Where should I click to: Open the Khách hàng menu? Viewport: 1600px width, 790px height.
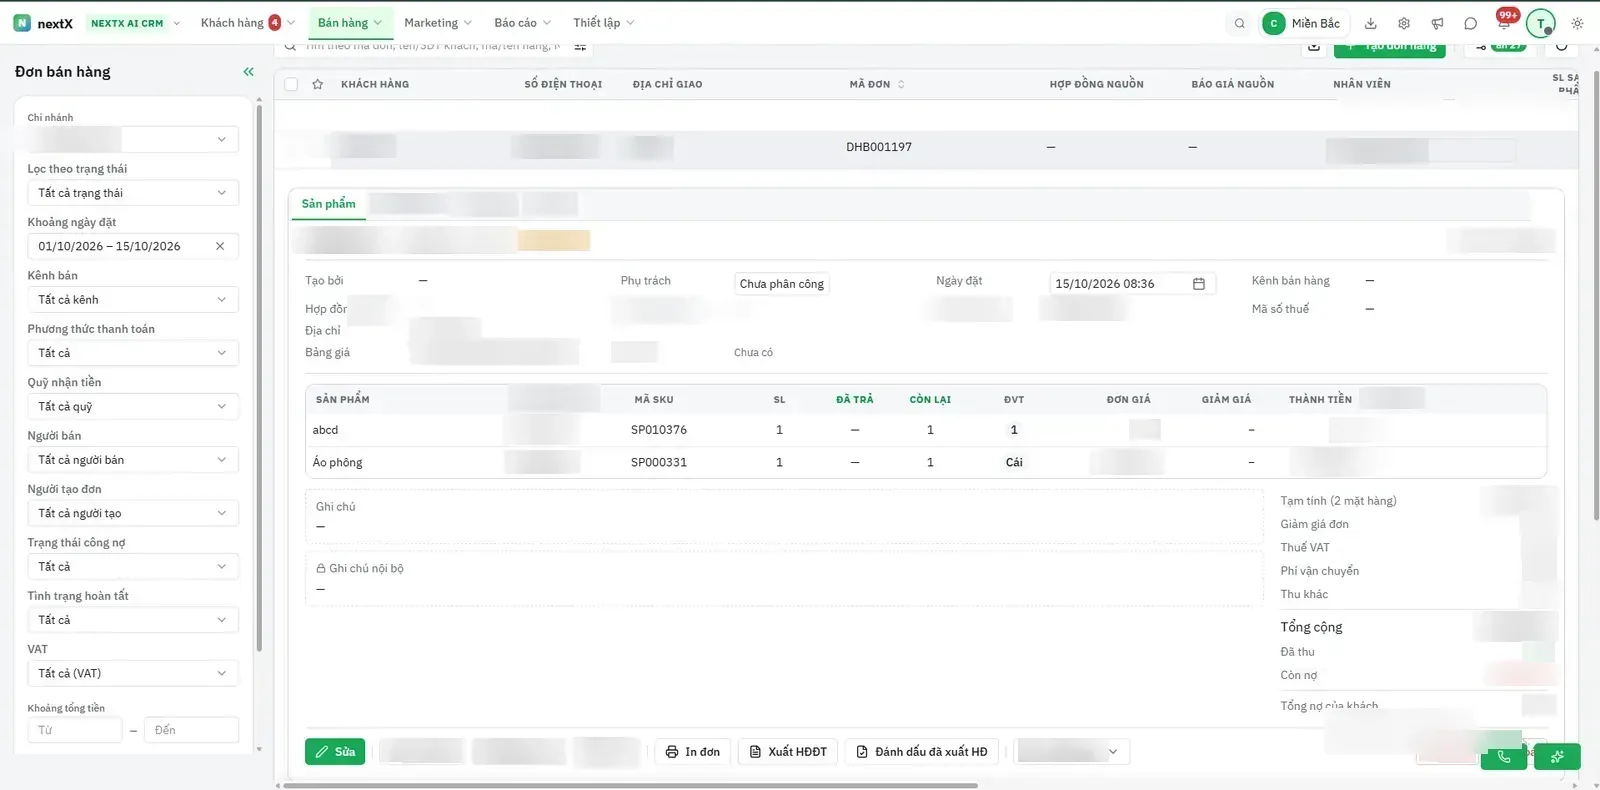pyautogui.click(x=247, y=23)
